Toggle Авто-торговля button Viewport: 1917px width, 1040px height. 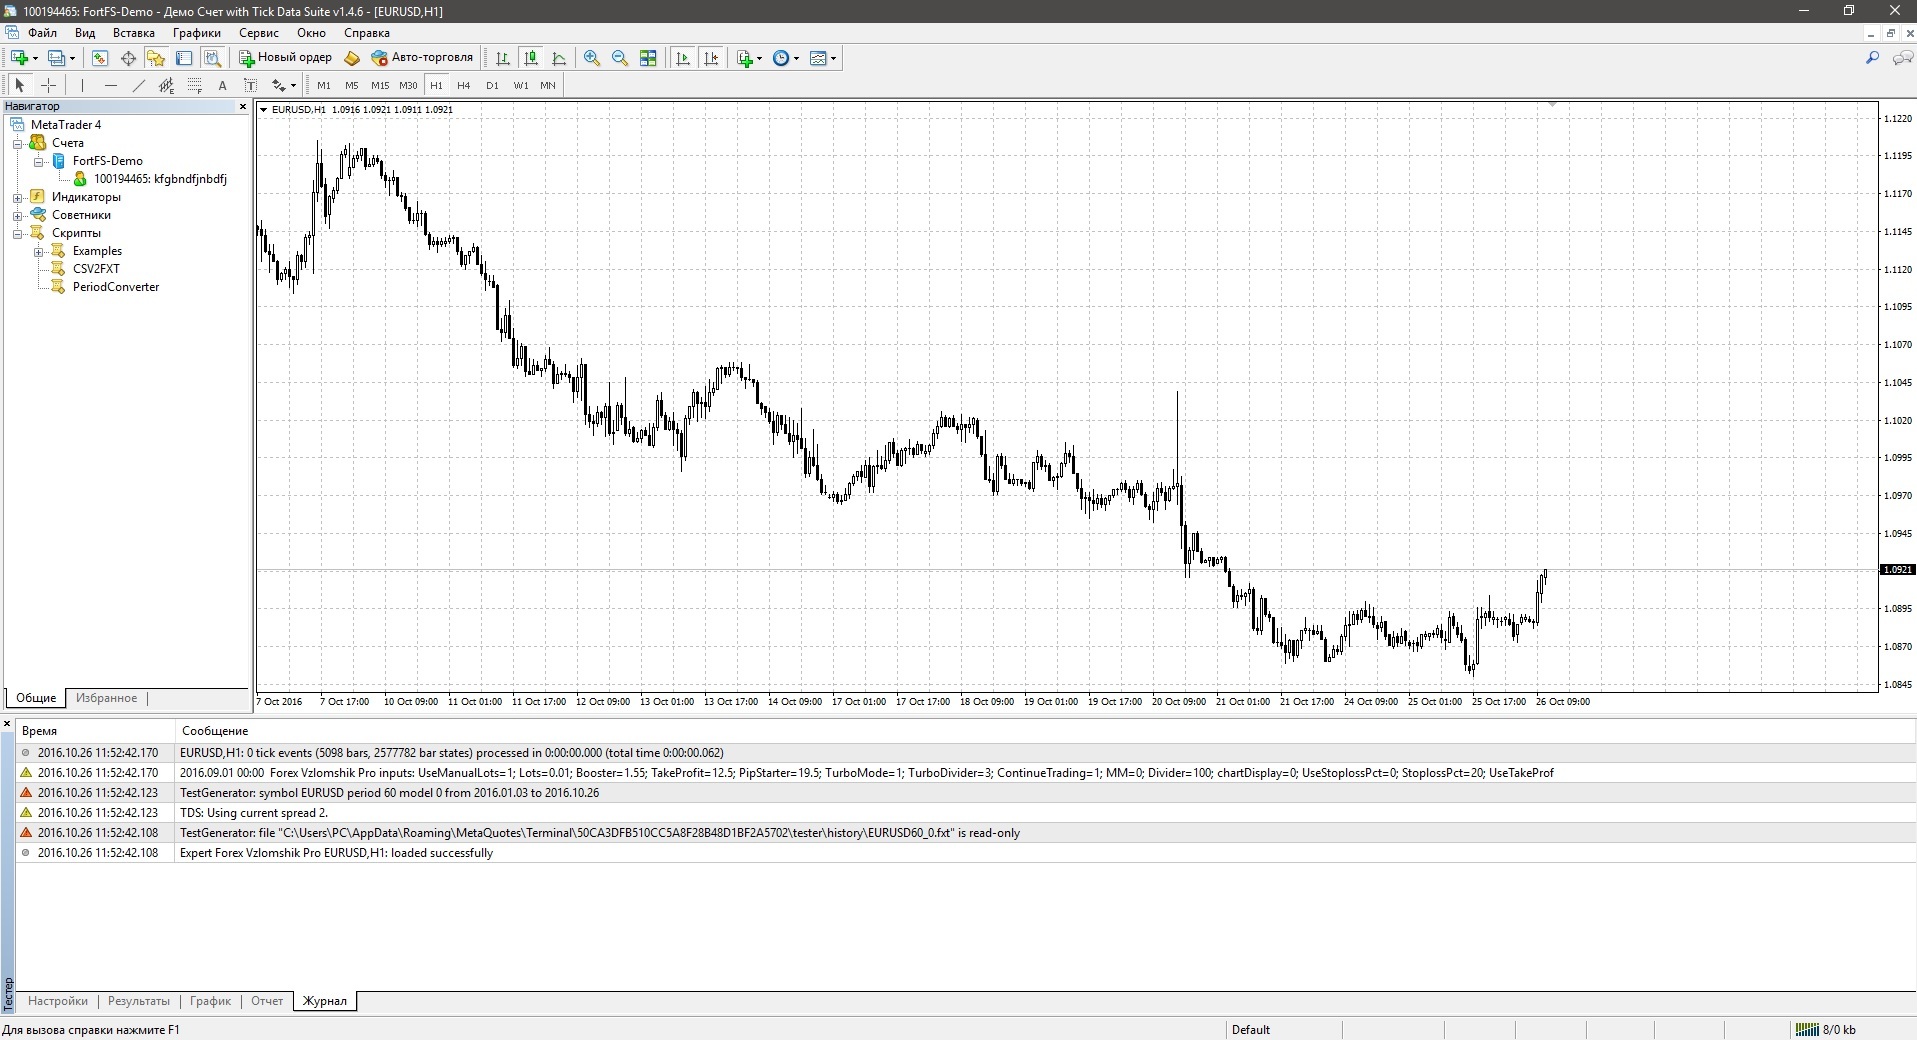click(x=422, y=58)
